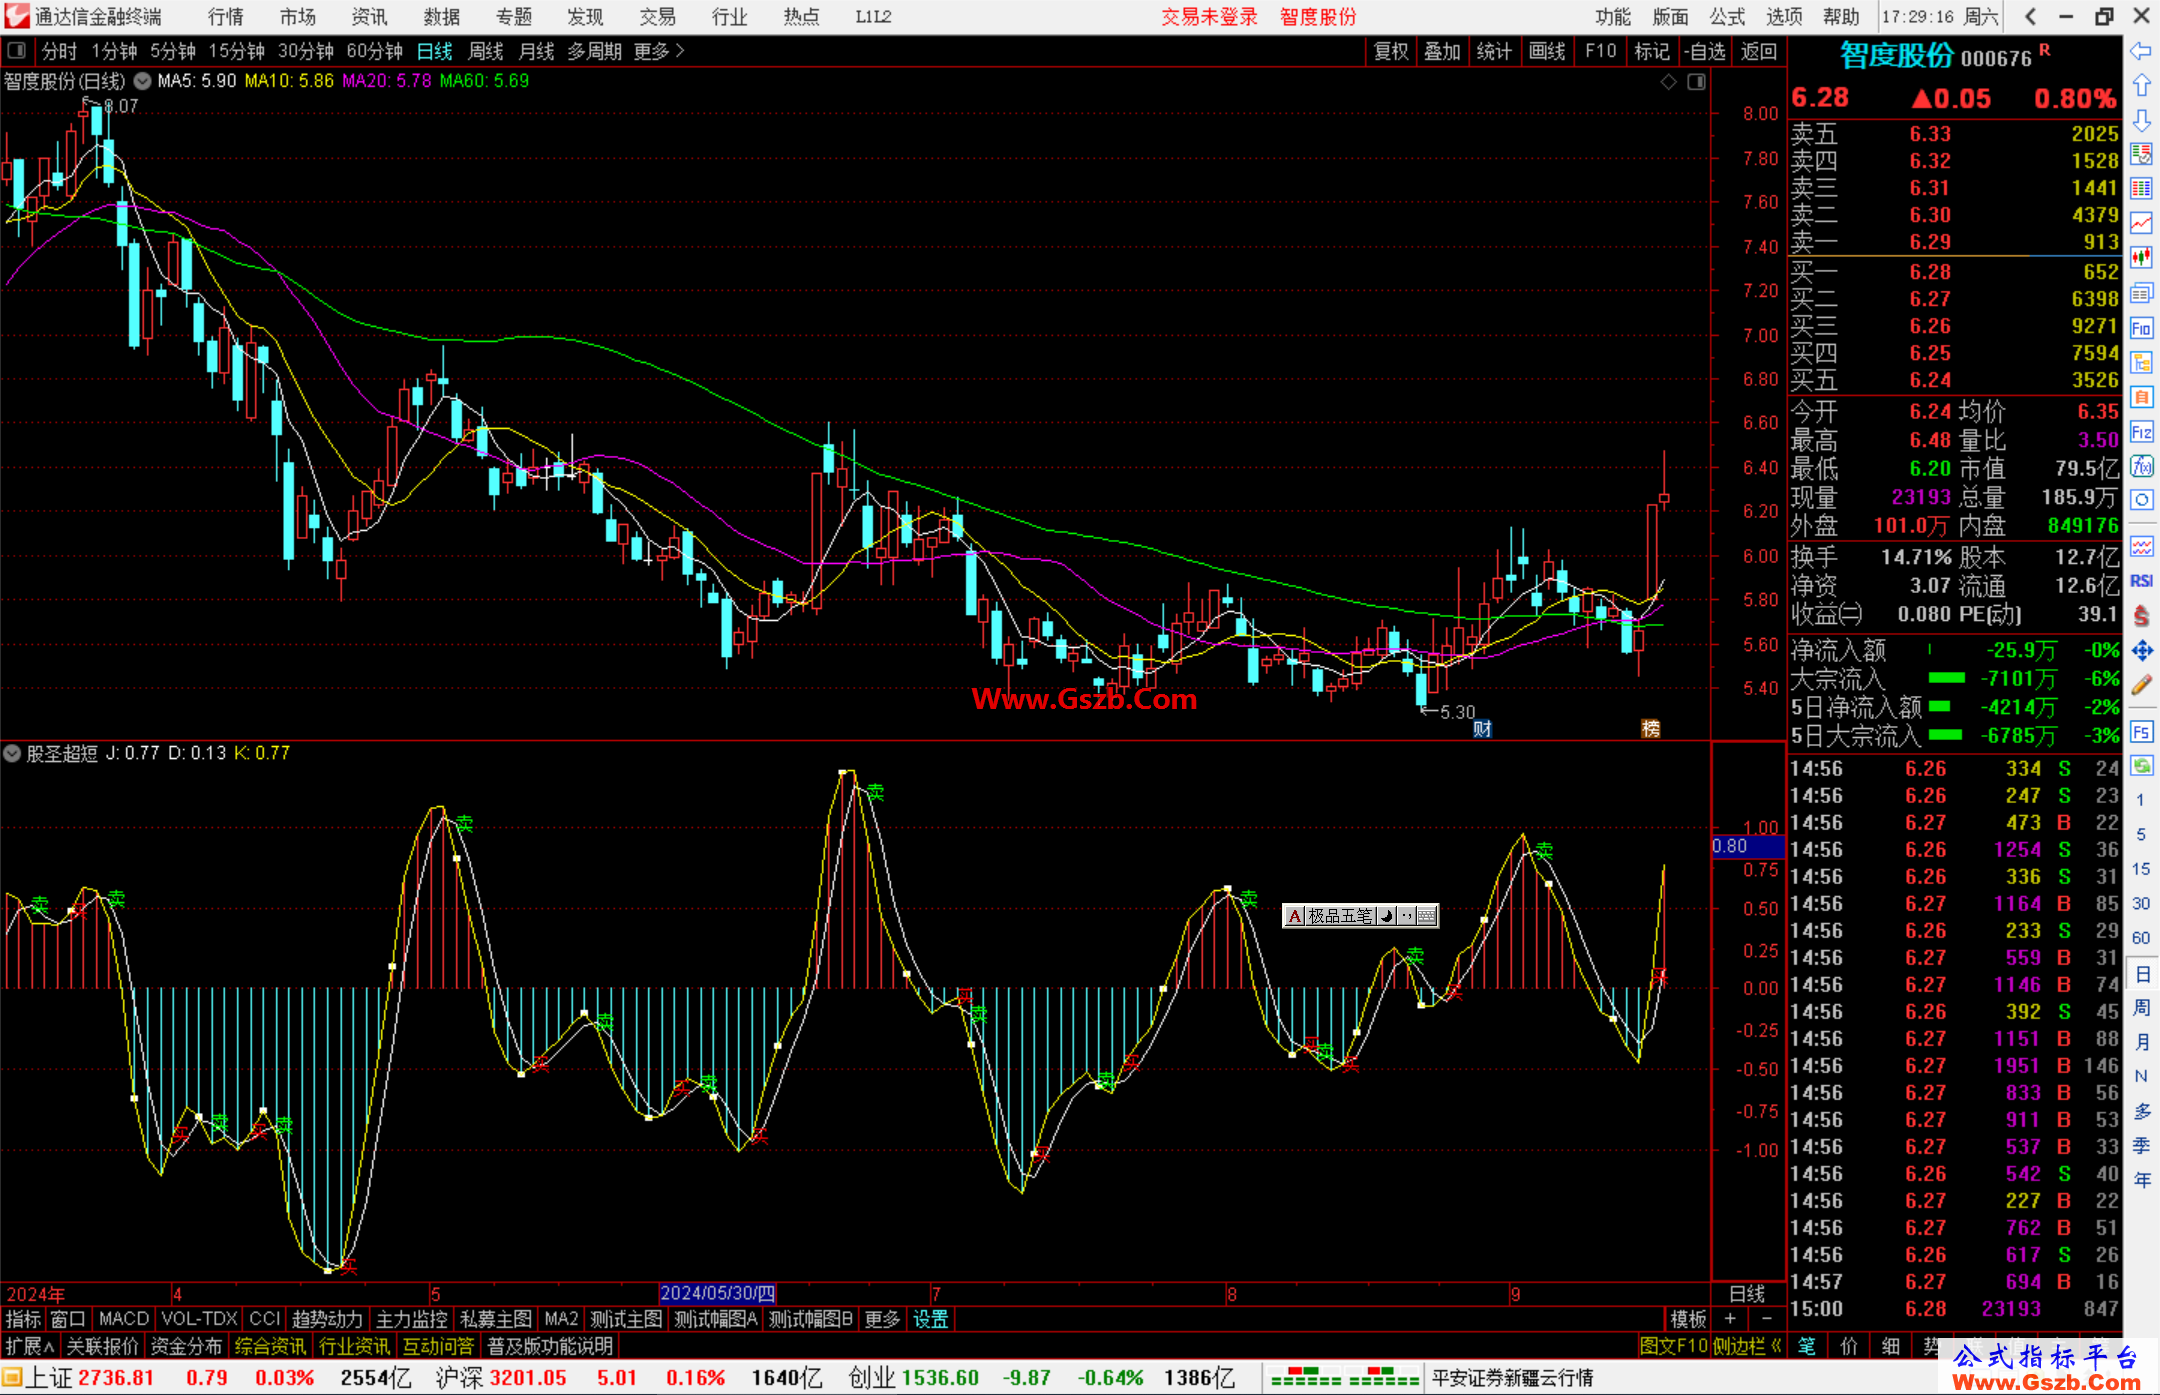2160x1395 pixels.
Task: Click the four-way move arrows icon
Action: click(x=2141, y=651)
